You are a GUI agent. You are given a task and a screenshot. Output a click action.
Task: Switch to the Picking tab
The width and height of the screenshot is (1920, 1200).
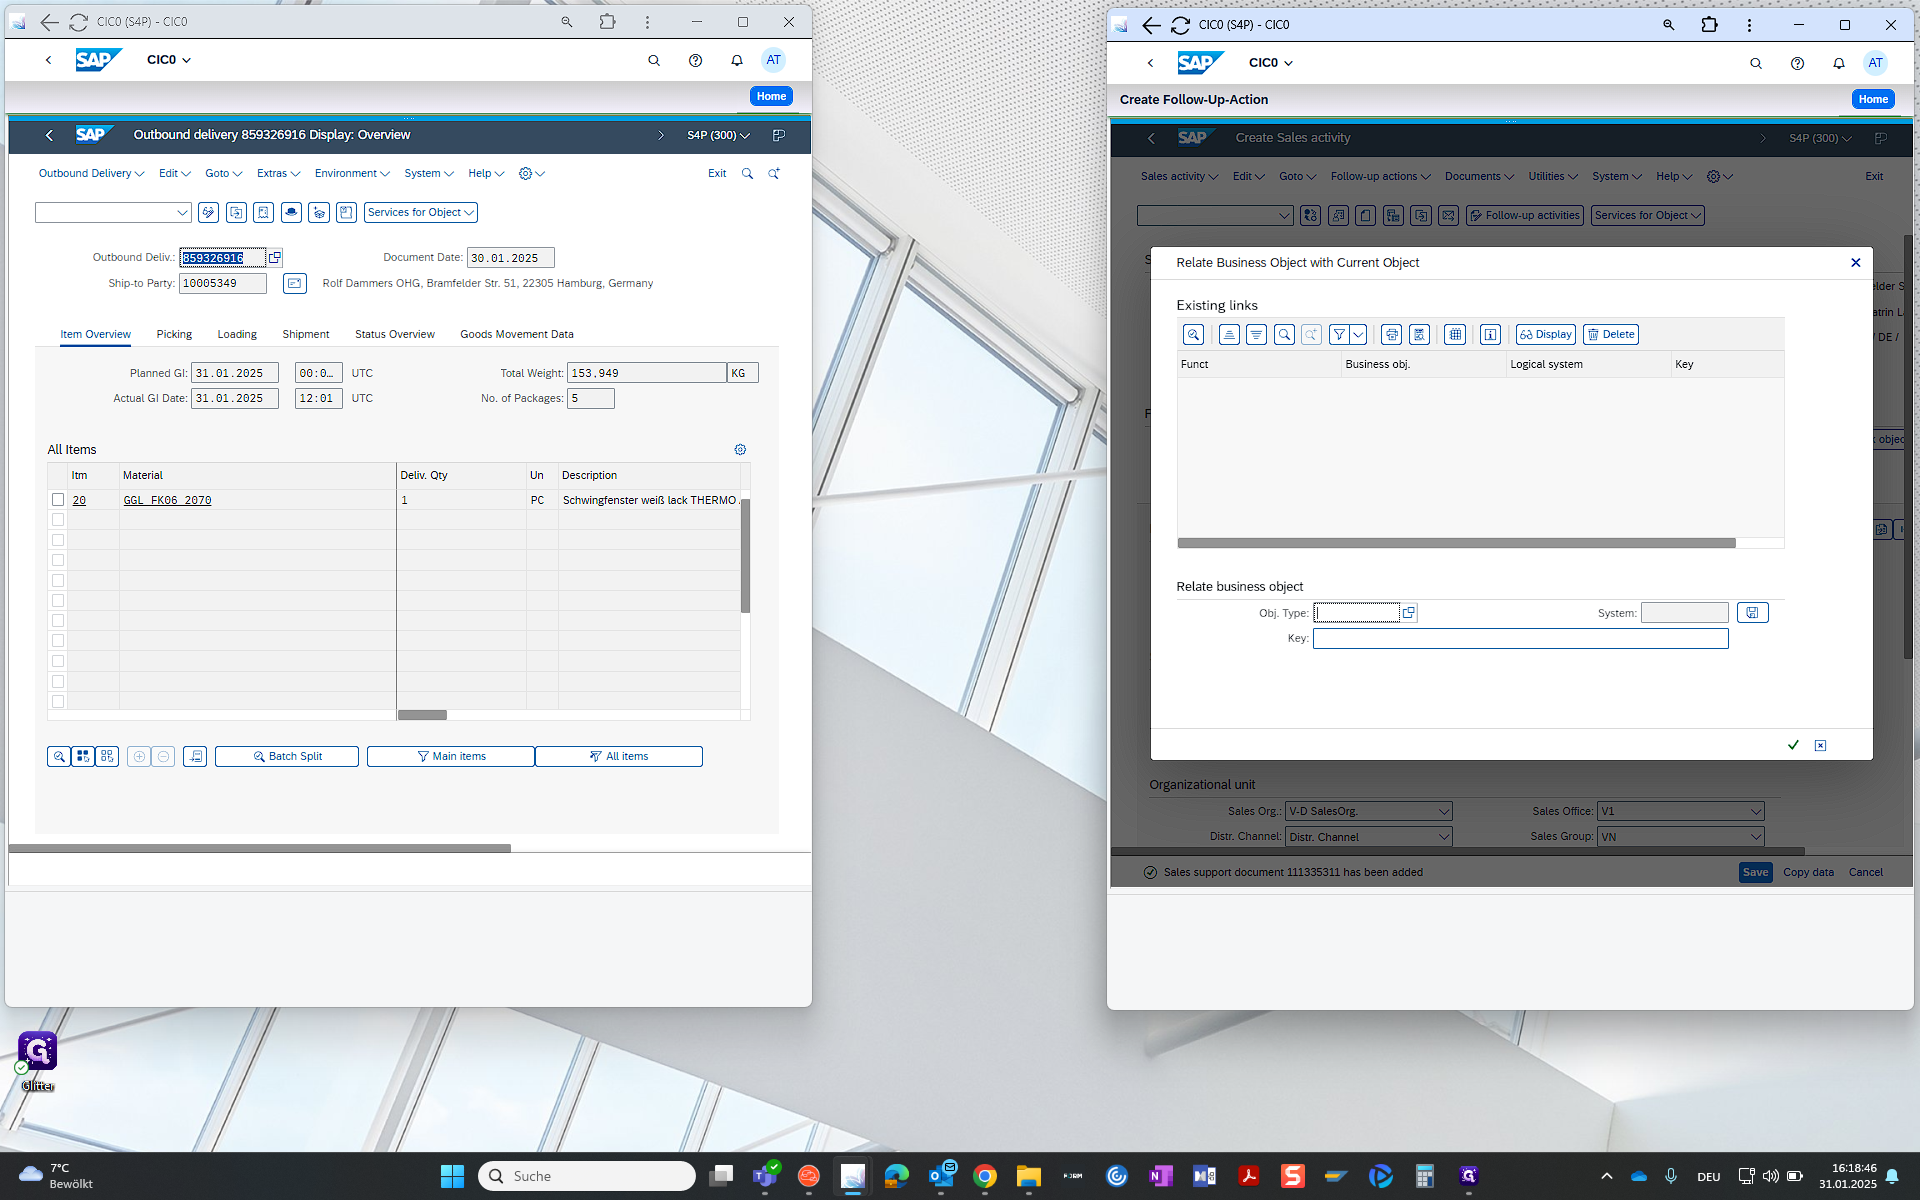174,334
